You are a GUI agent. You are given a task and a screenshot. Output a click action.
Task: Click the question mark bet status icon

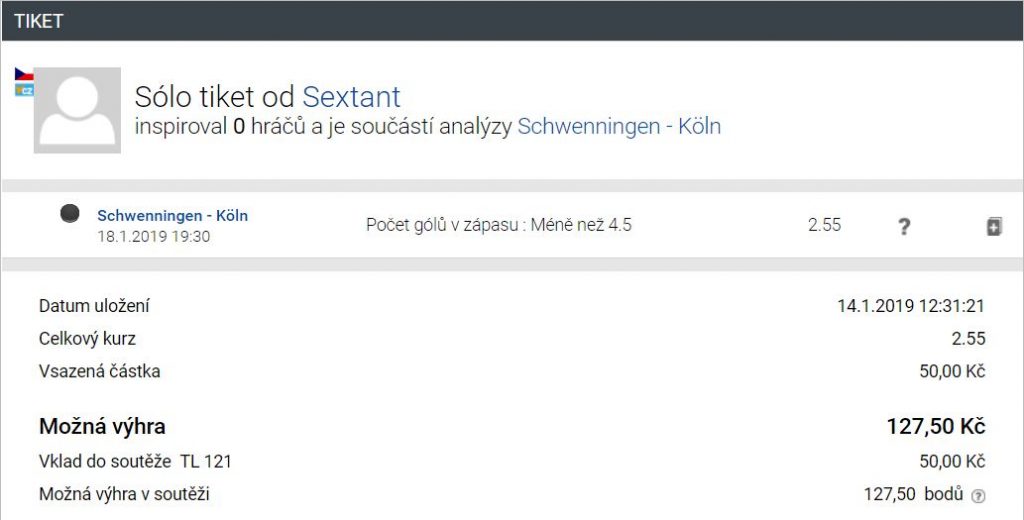(904, 227)
